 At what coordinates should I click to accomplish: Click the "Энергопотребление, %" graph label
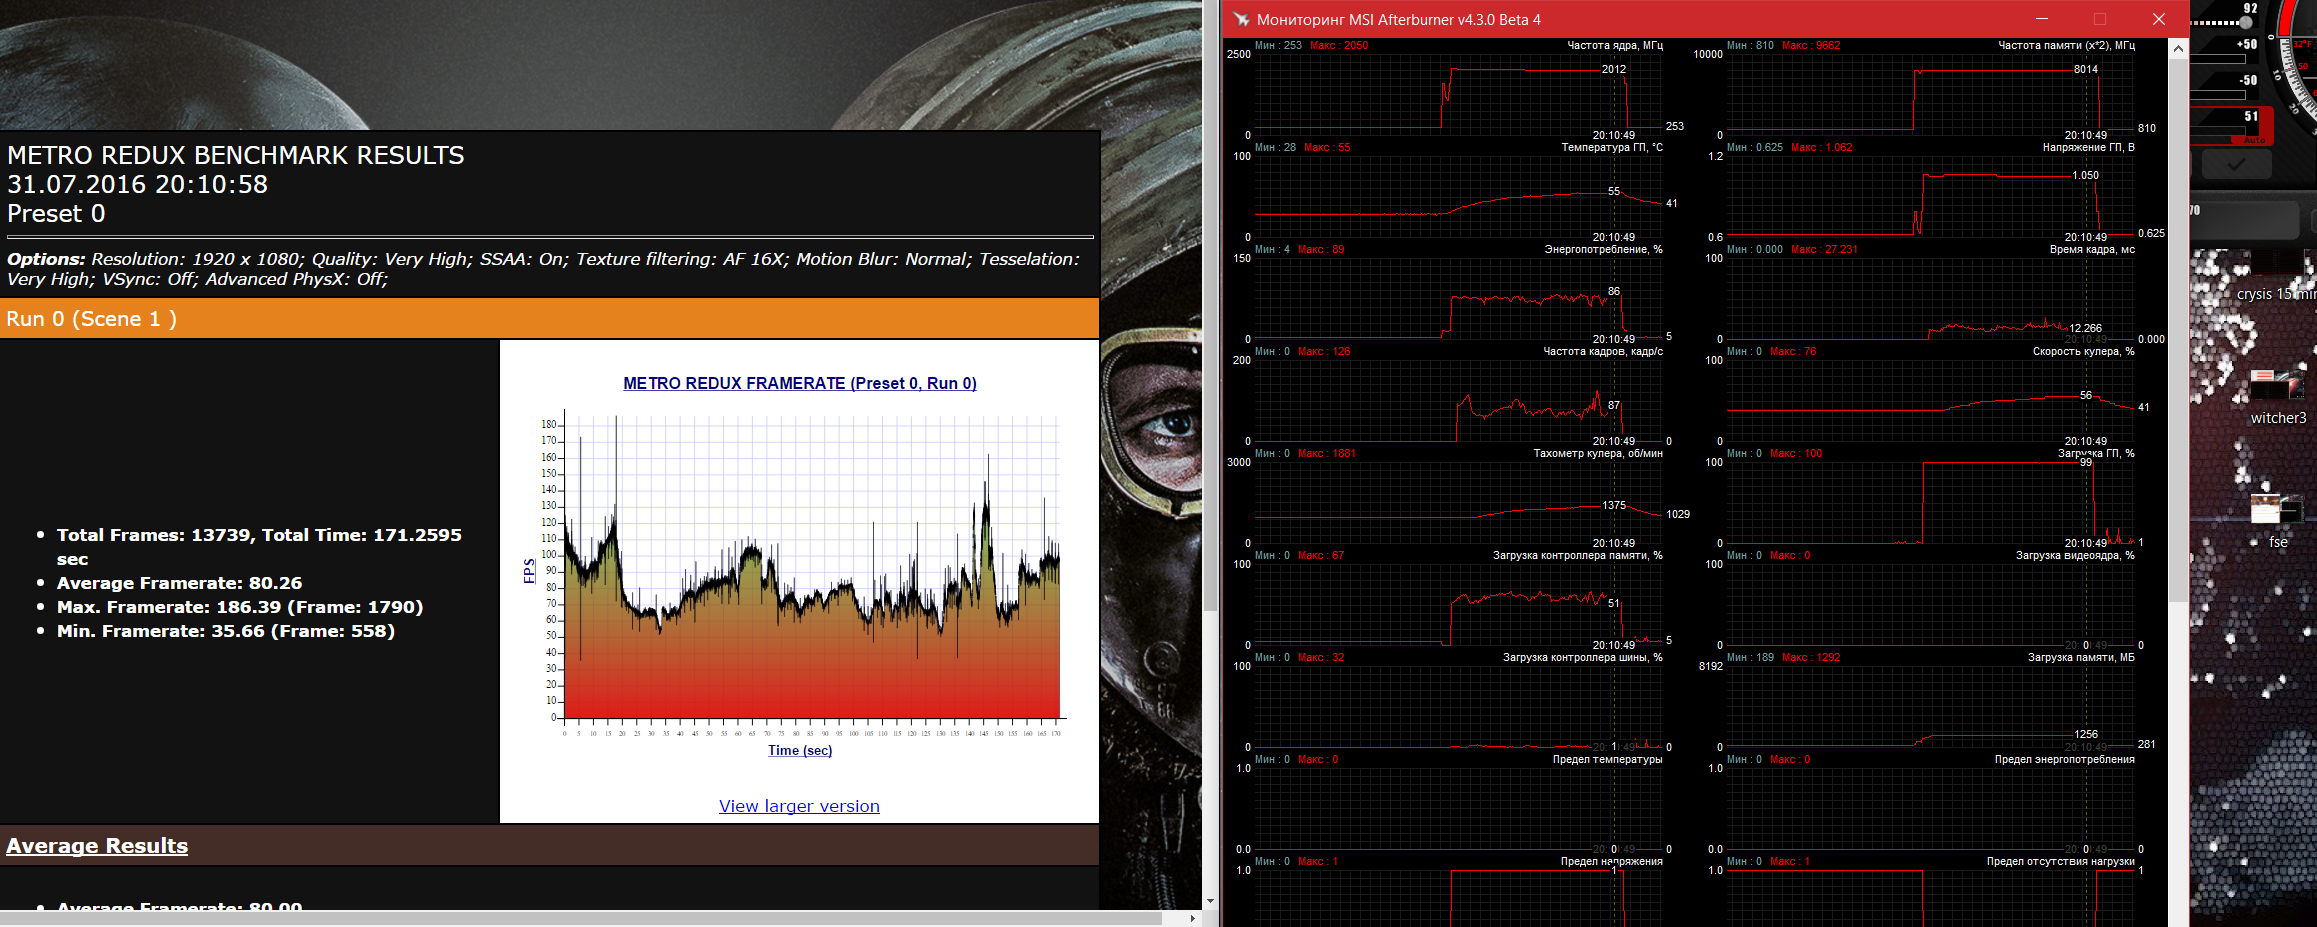[x=1603, y=249]
